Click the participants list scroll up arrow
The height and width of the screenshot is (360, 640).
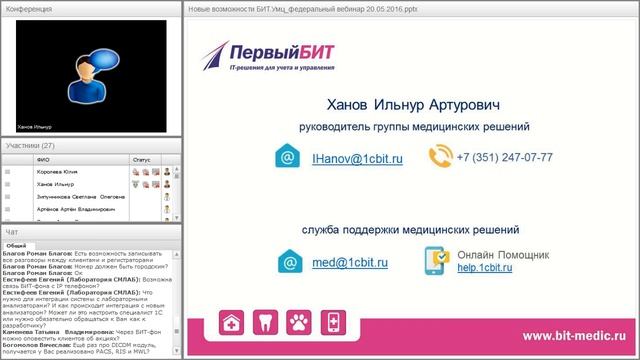(x=177, y=169)
